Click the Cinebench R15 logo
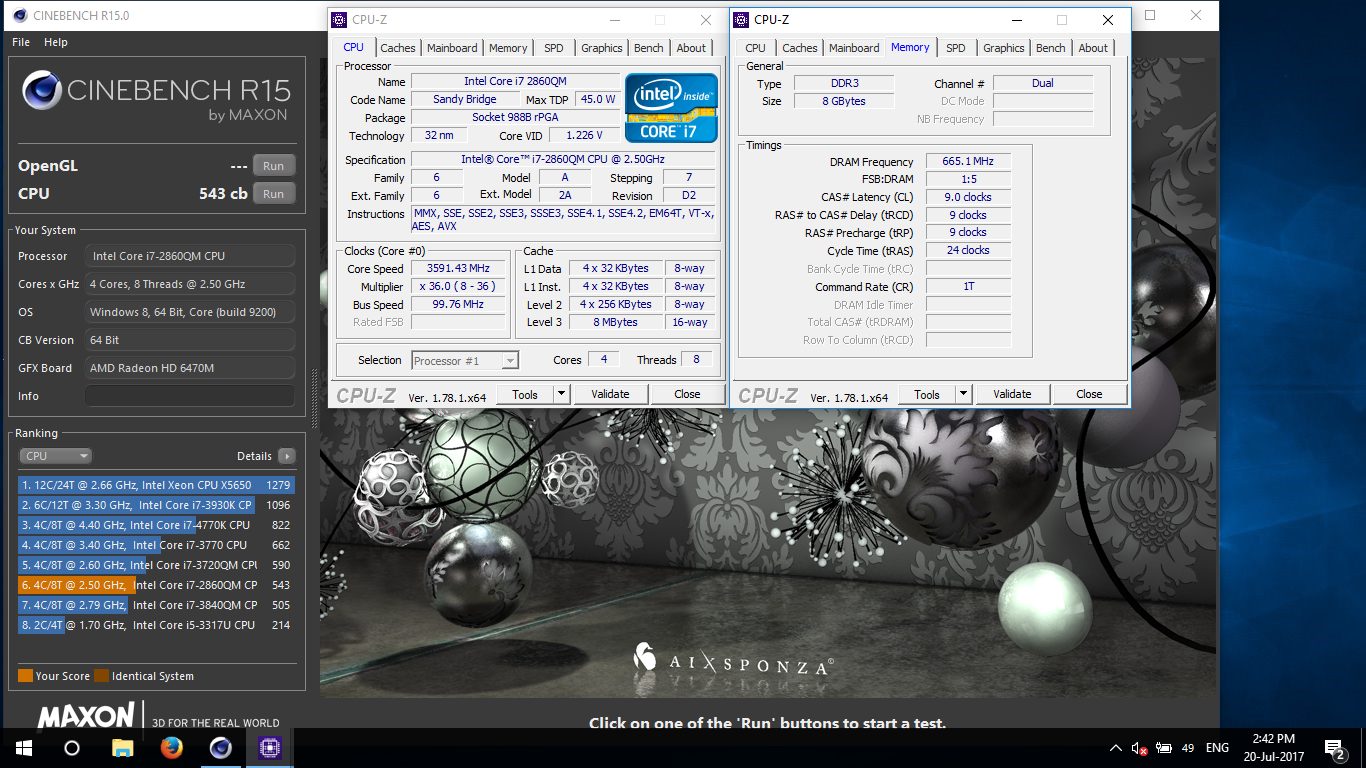Image resolution: width=1366 pixels, height=768 pixels. click(x=156, y=96)
